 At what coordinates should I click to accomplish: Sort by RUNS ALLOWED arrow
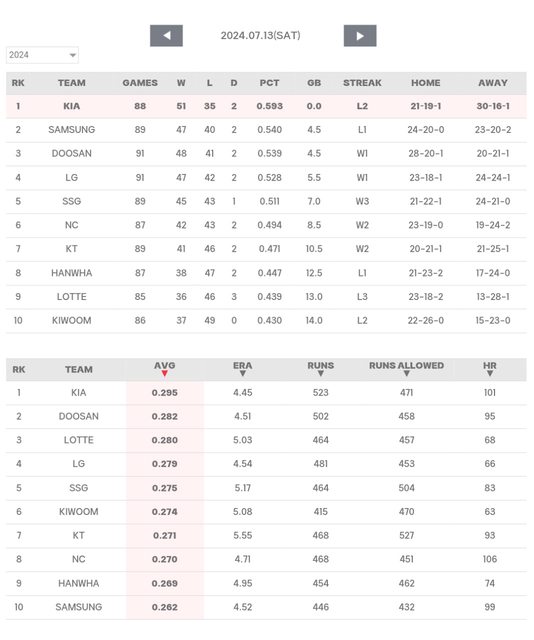click(406, 373)
